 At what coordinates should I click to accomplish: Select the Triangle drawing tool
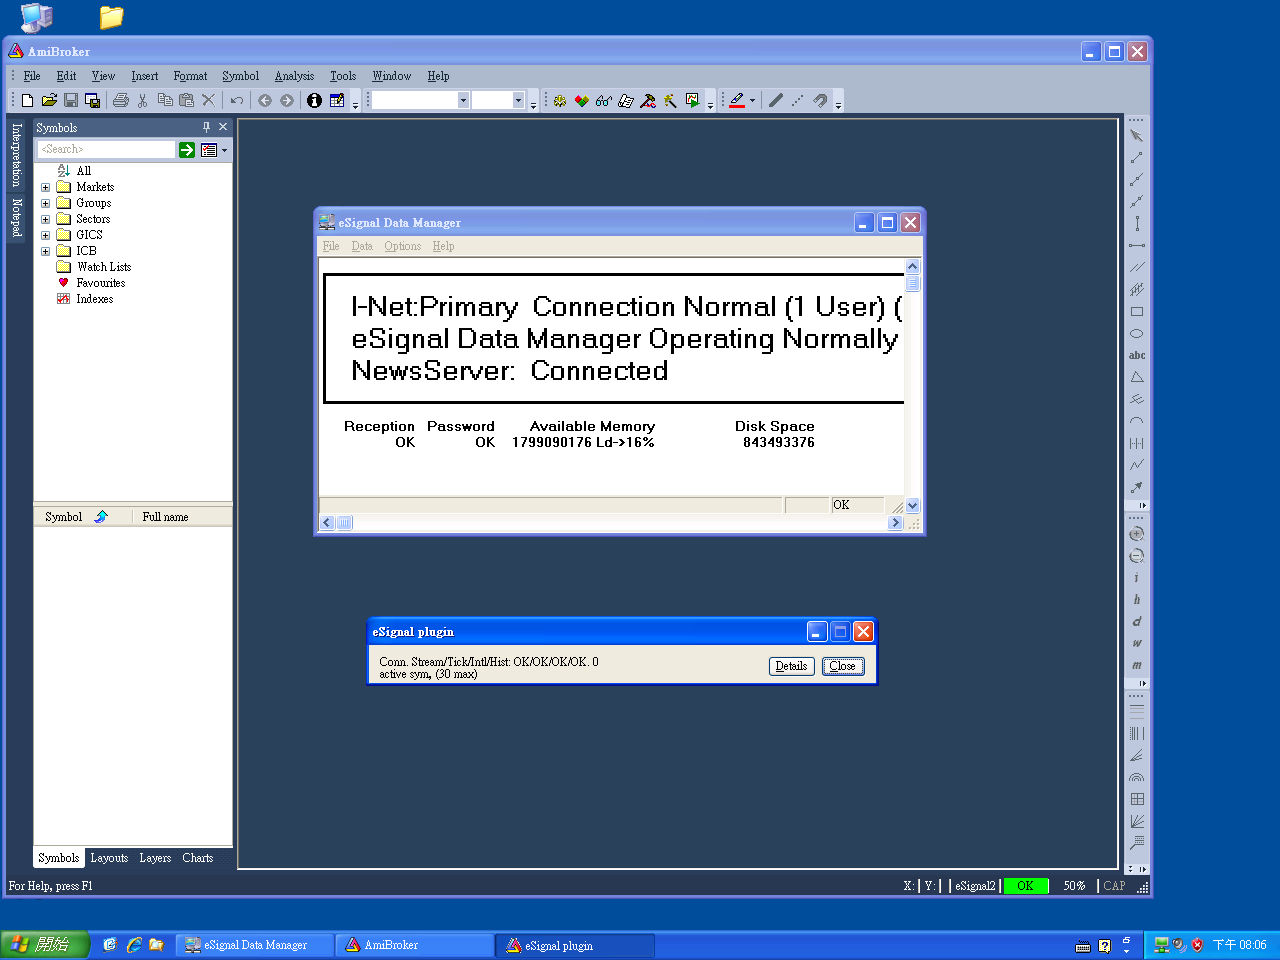(1137, 378)
